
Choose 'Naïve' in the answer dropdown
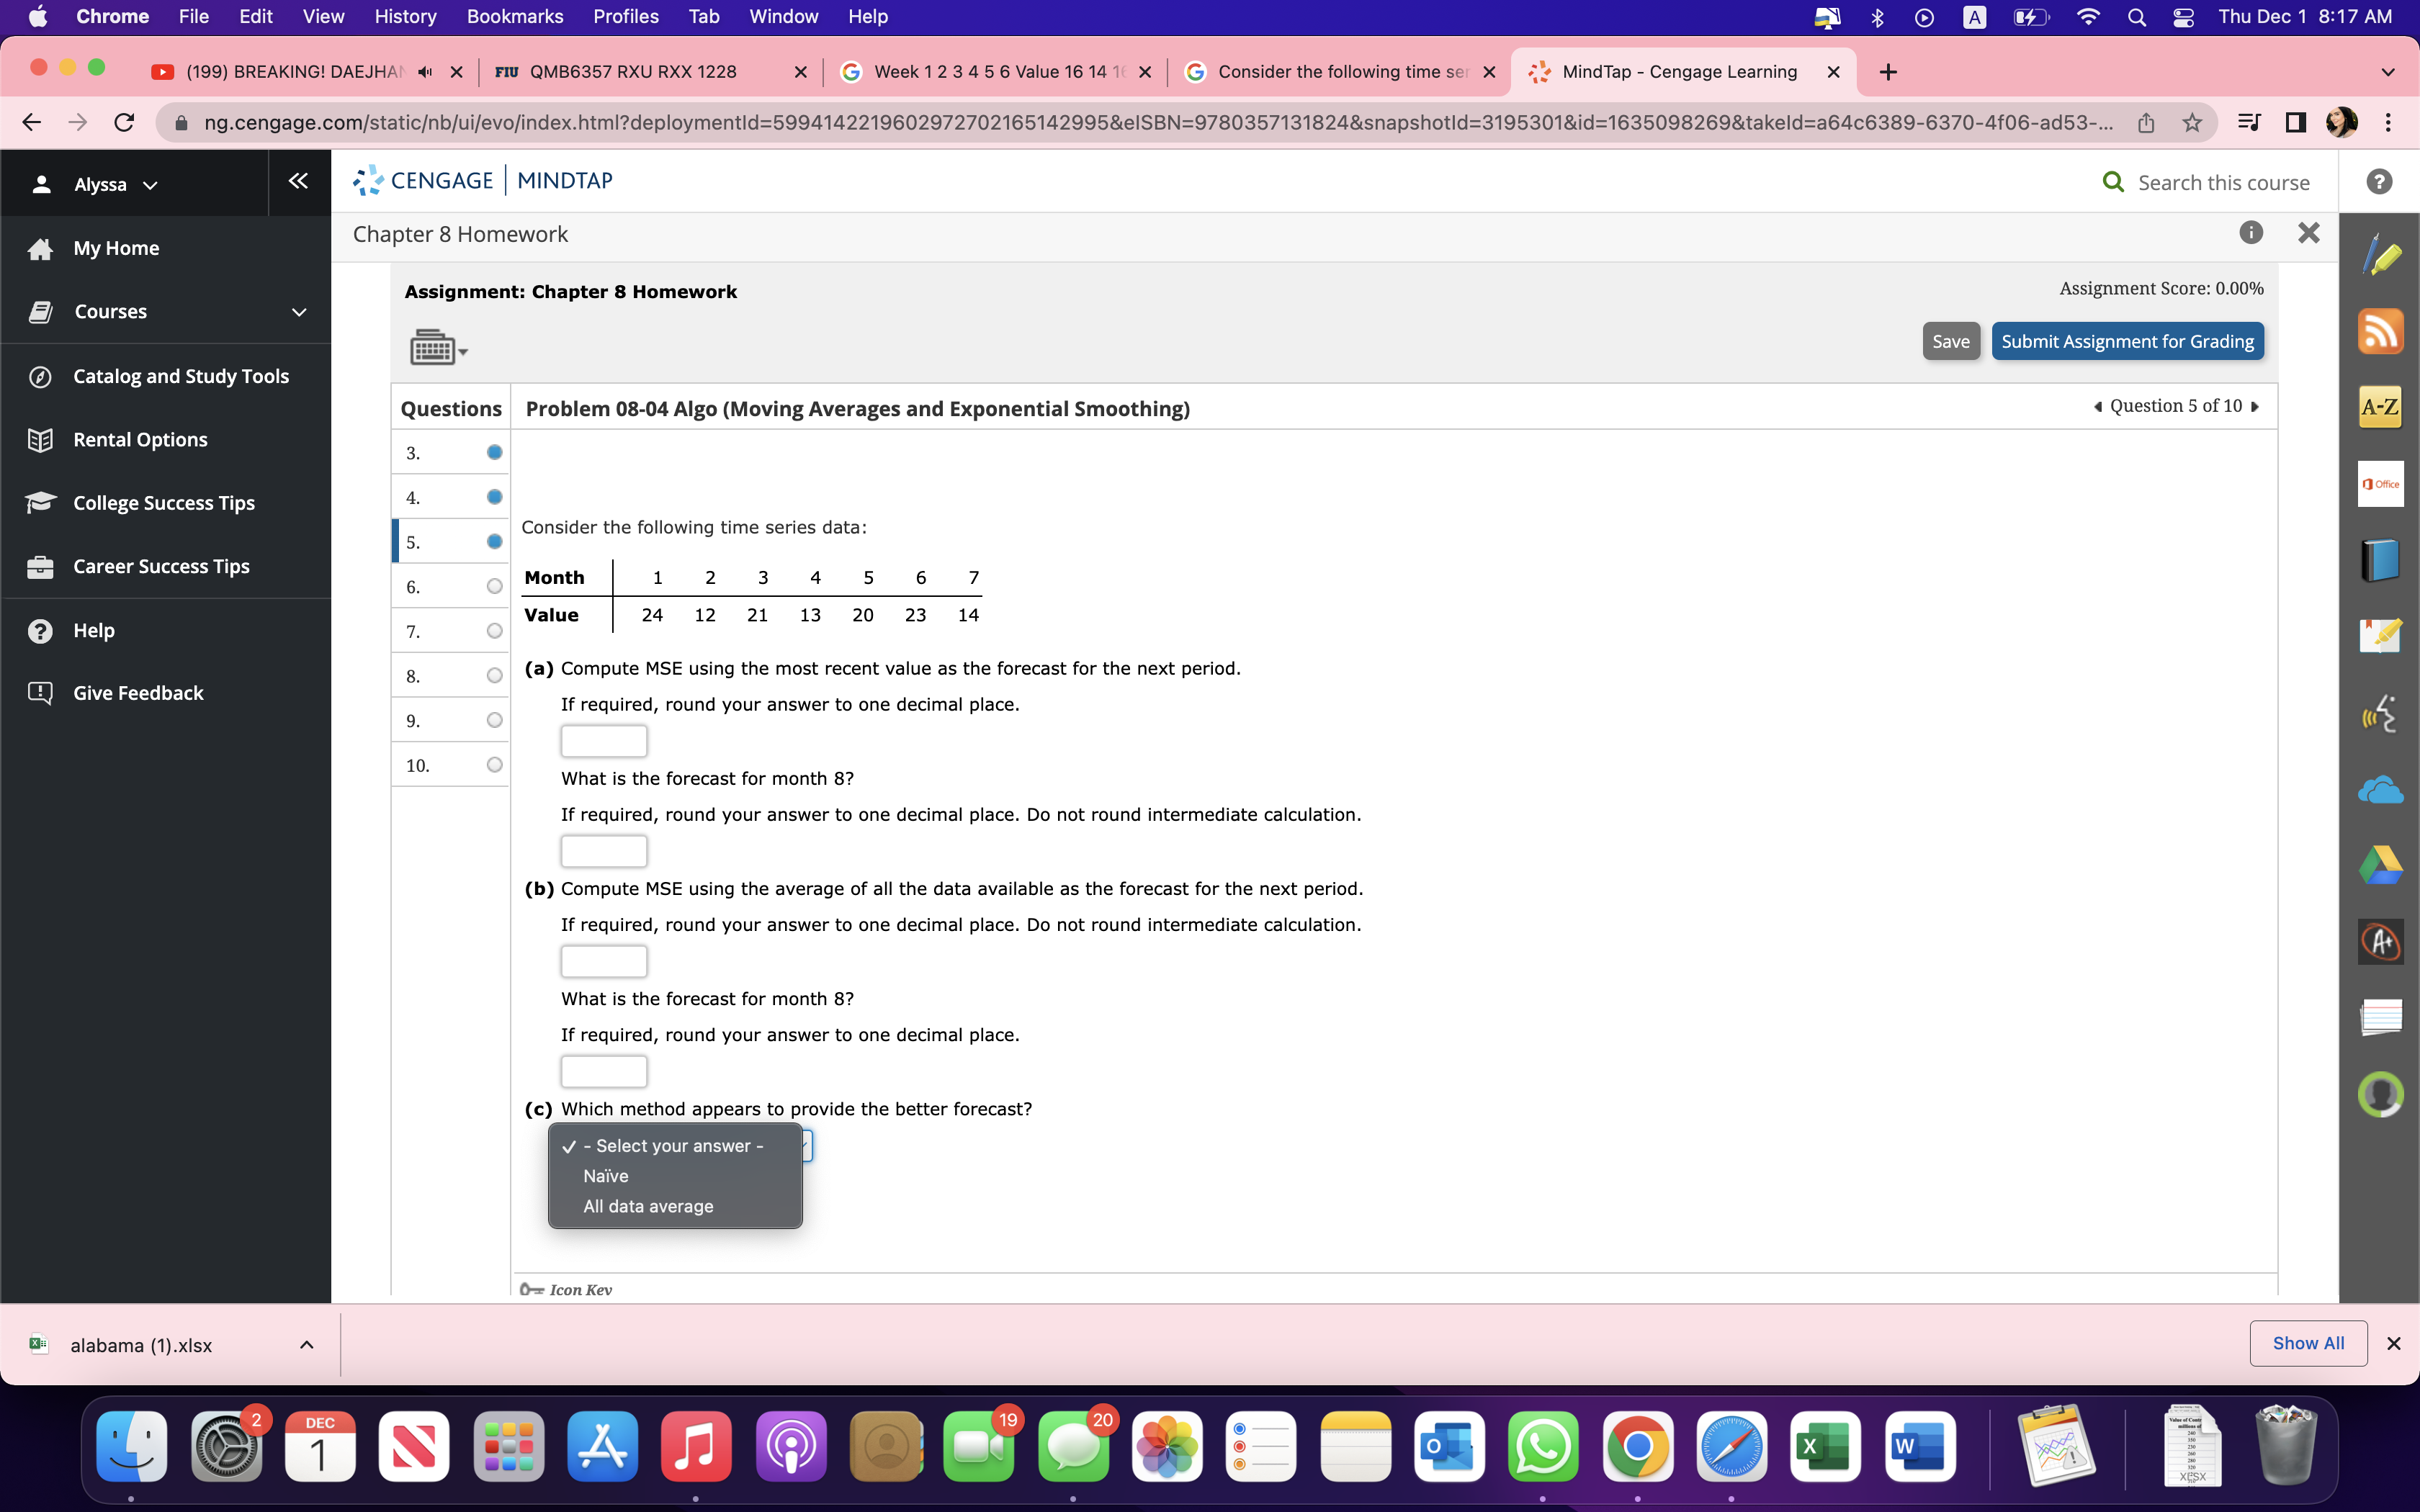click(606, 1176)
